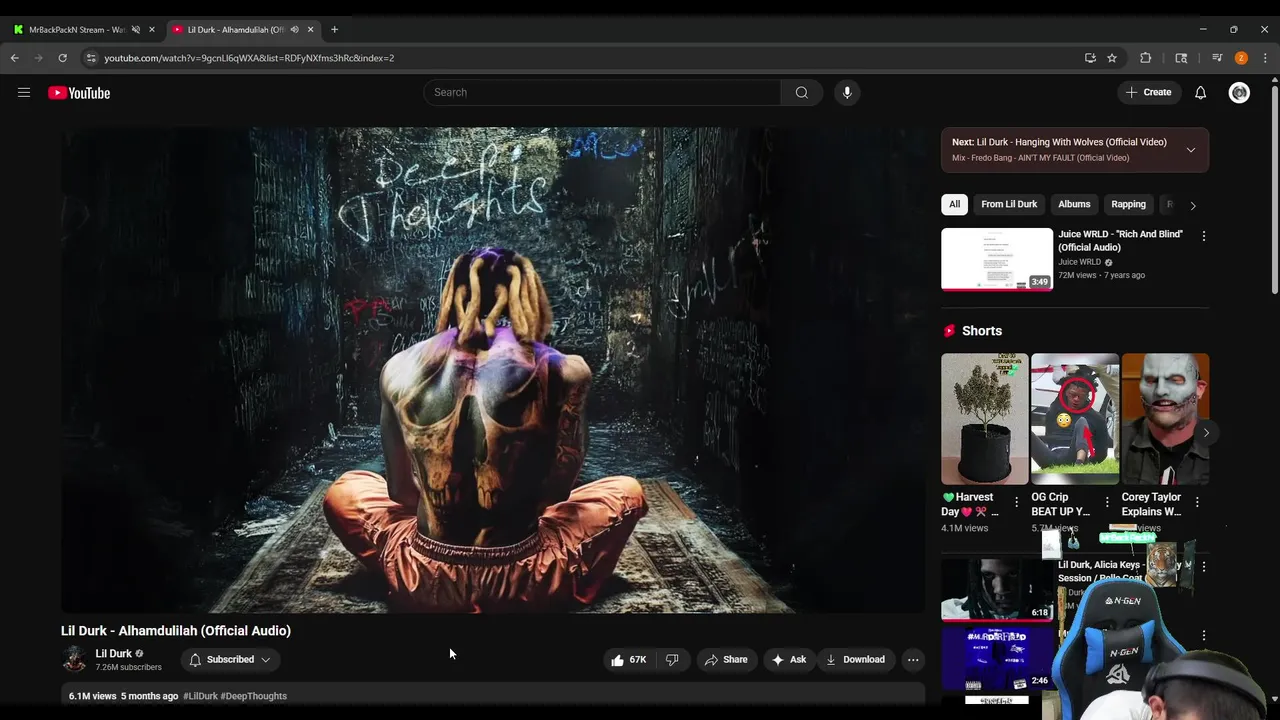Click the search magnifier button

(802, 93)
